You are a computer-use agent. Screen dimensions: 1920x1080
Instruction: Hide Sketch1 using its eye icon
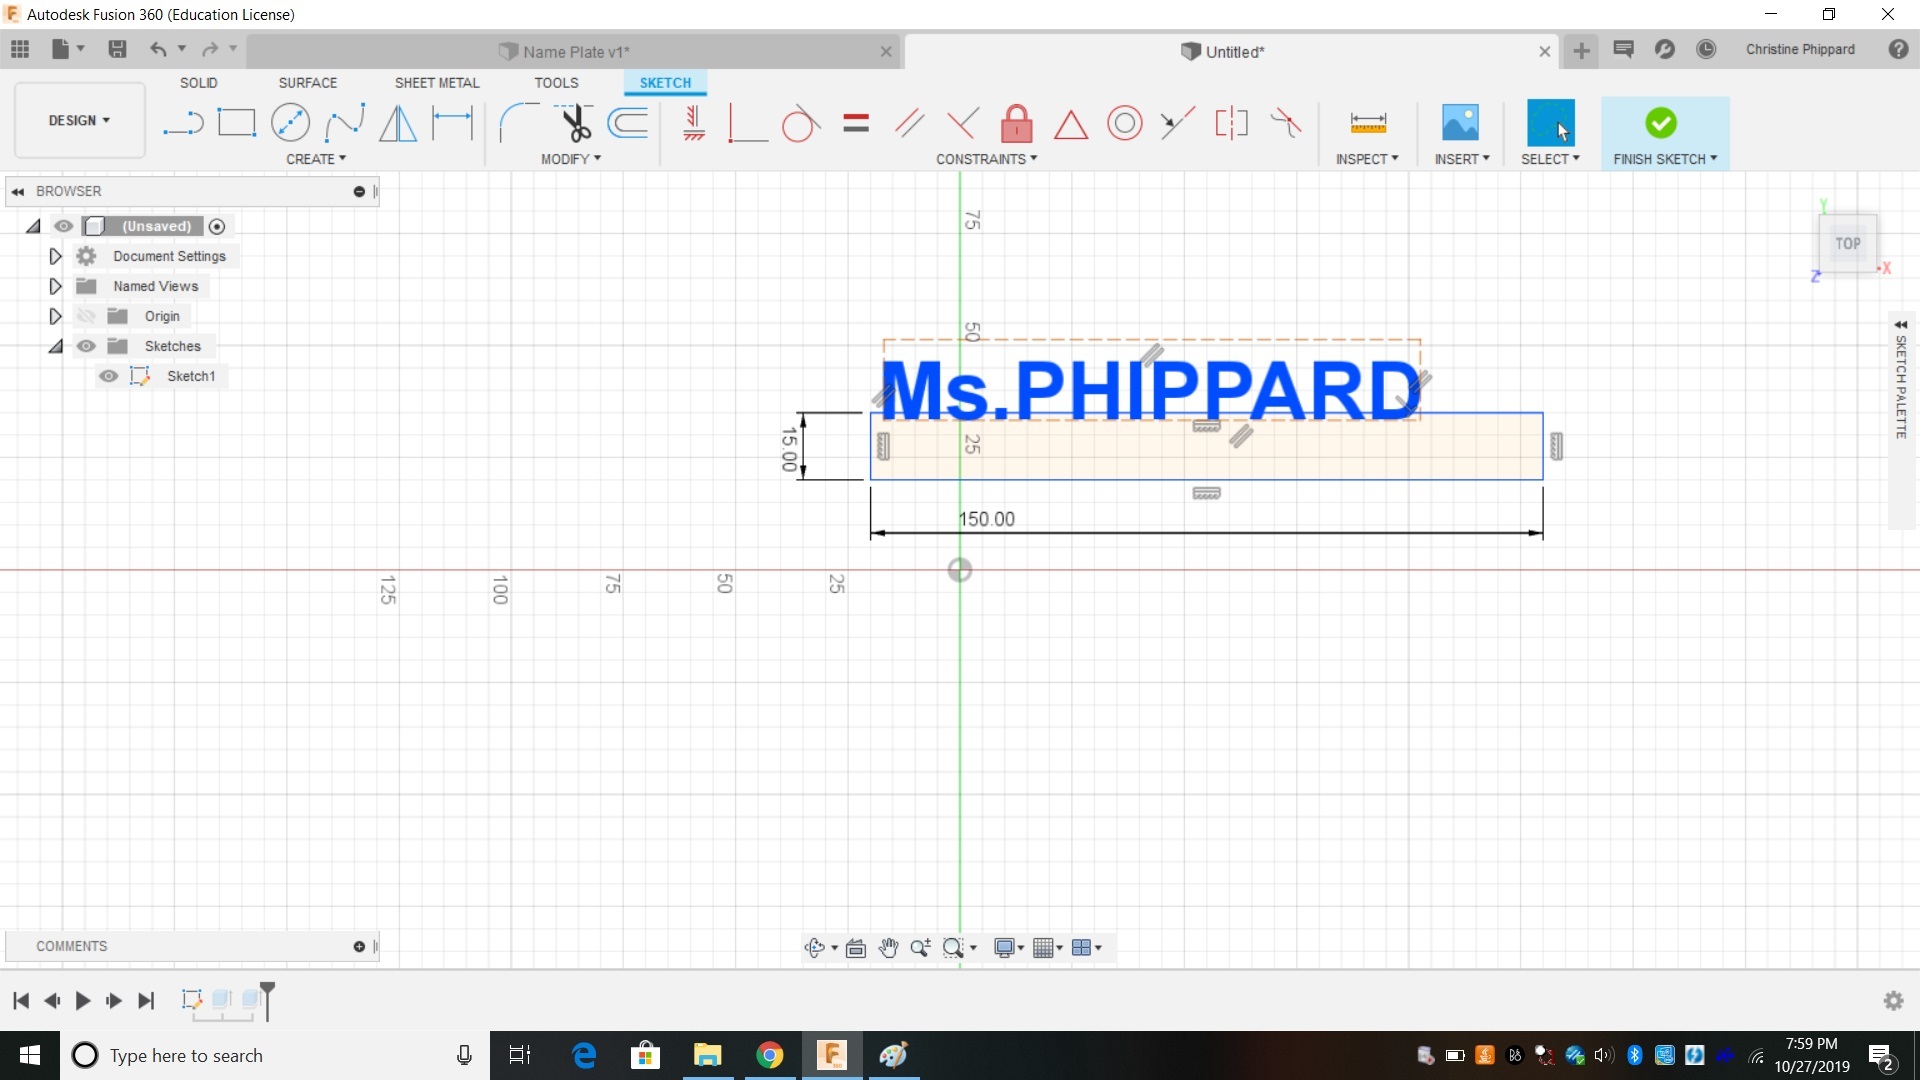[108, 376]
